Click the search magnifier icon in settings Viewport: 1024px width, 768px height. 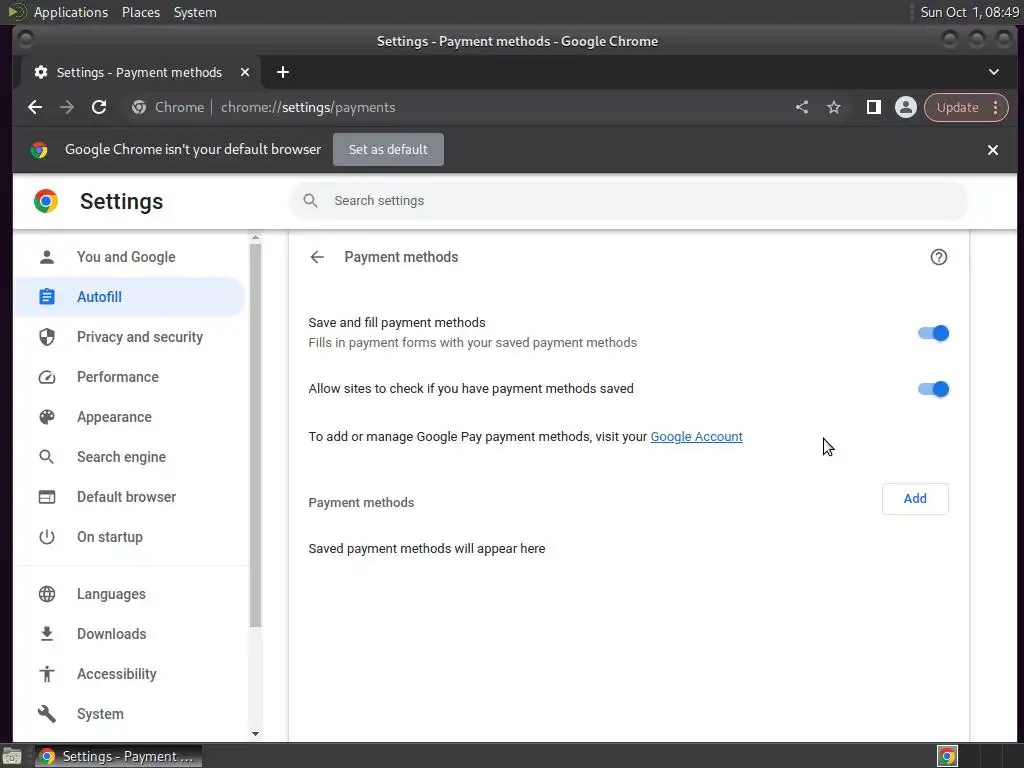click(x=311, y=200)
